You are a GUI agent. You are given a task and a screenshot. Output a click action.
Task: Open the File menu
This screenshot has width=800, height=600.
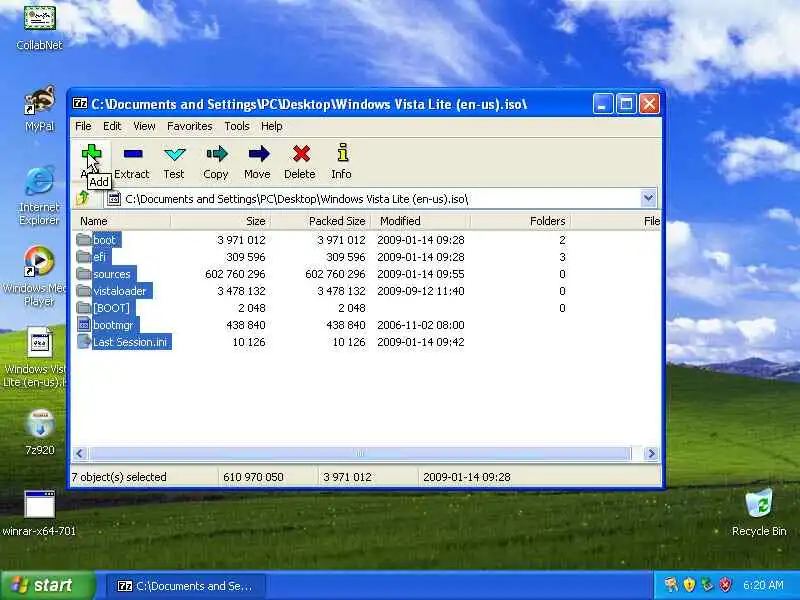pyautogui.click(x=83, y=126)
